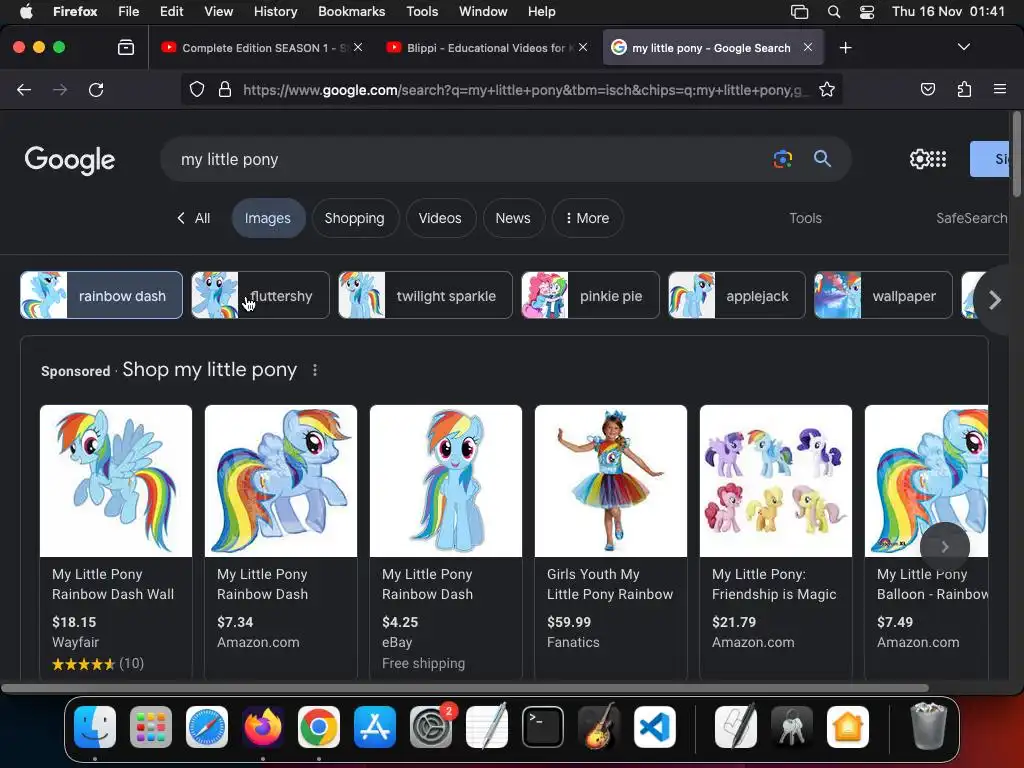List all open tabs dropdown
Viewport: 1024px width, 768px height.
point(963,47)
